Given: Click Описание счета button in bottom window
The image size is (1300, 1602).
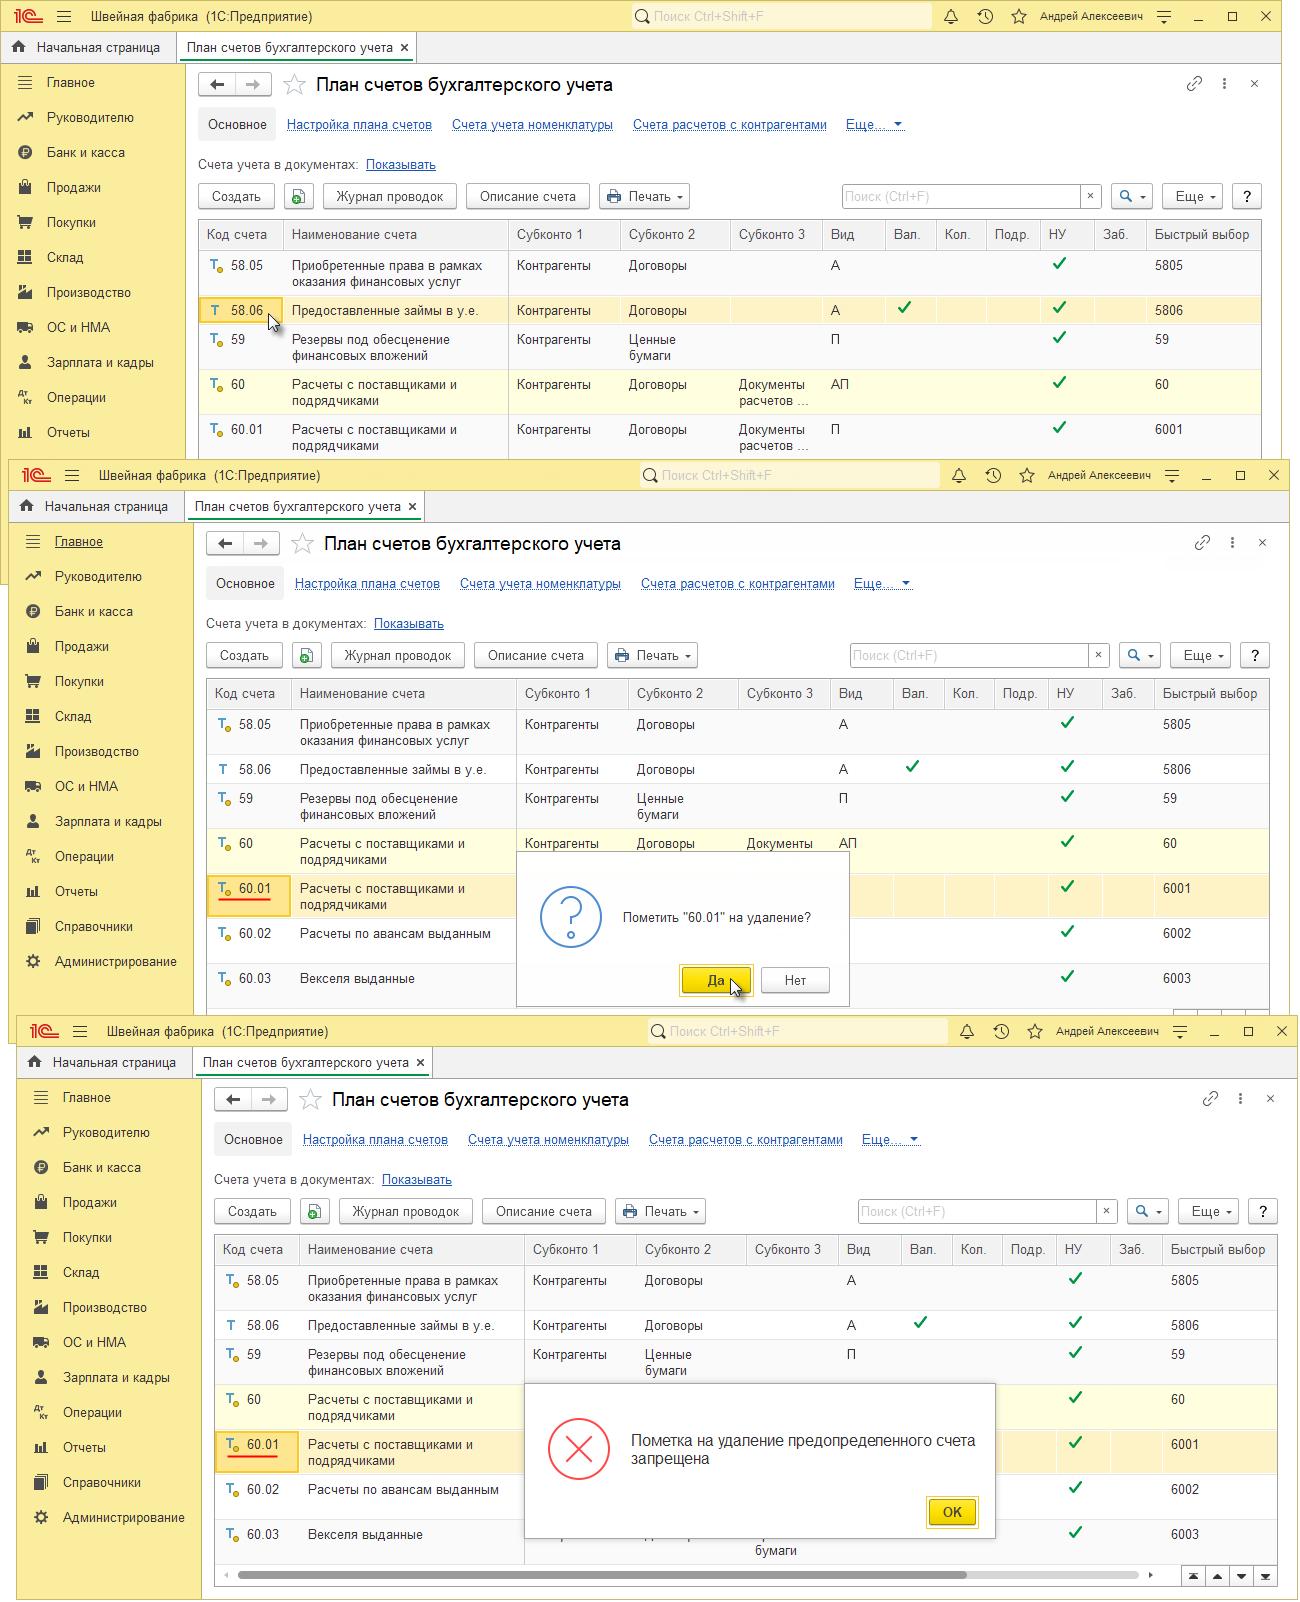Looking at the screenshot, I should tap(544, 1212).
